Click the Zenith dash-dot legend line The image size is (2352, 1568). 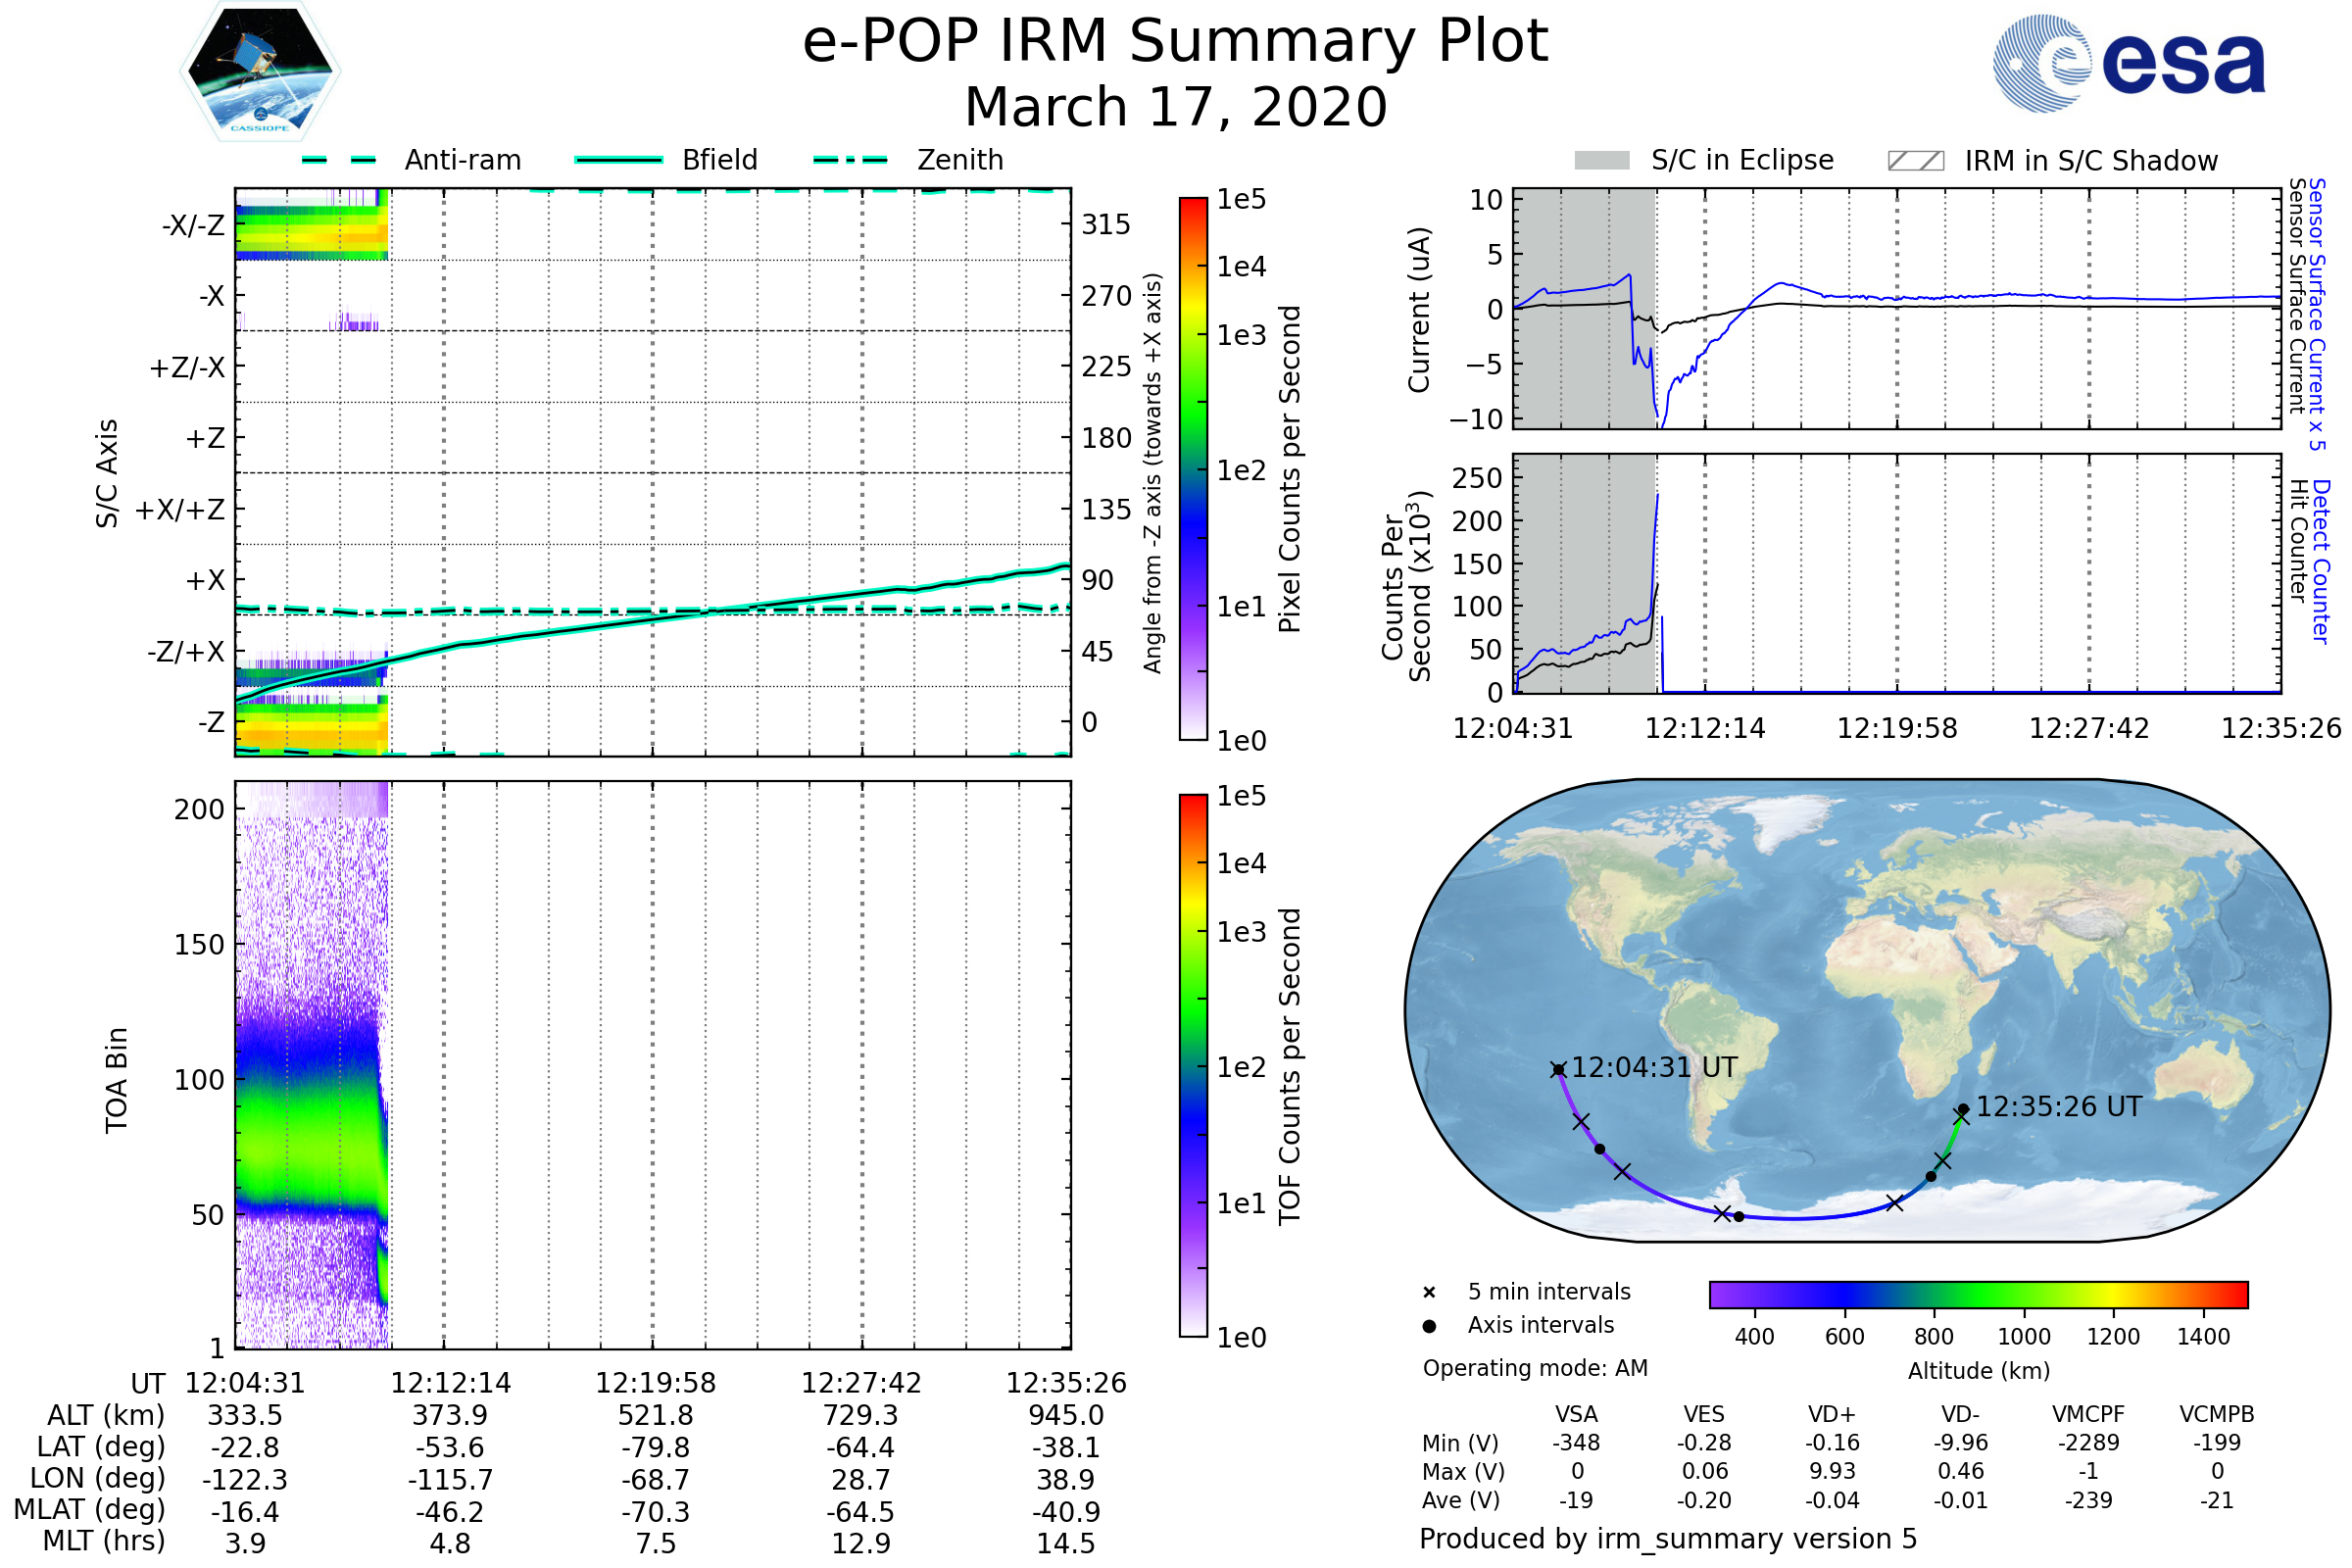(850, 160)
